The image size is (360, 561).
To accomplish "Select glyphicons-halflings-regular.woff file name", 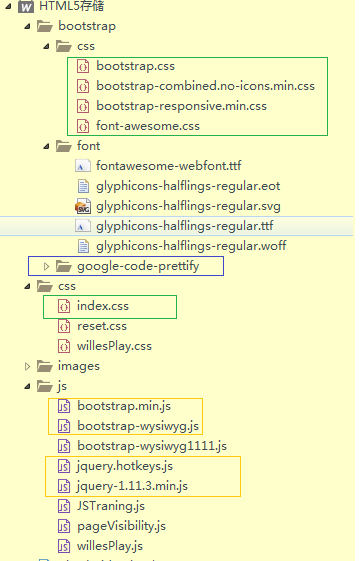I will (191, 247).
